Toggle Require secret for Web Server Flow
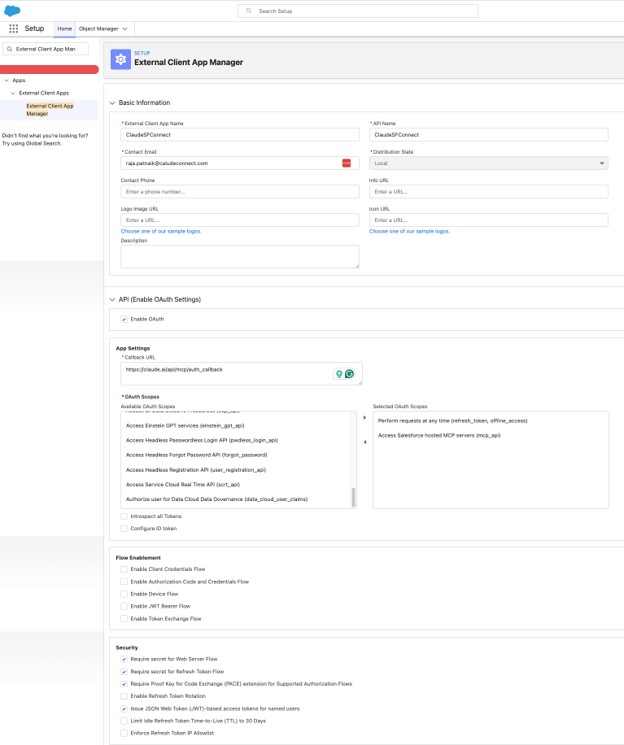The width and height of the screenshot is (624, 745). (x=124, y=659)
